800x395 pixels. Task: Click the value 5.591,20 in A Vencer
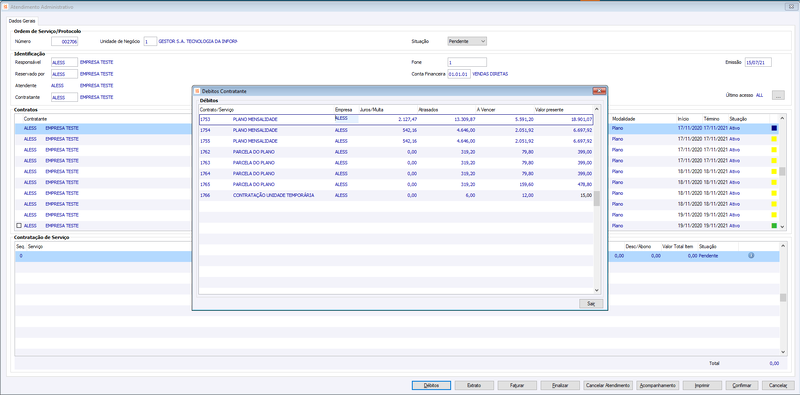tap(524, 119)
